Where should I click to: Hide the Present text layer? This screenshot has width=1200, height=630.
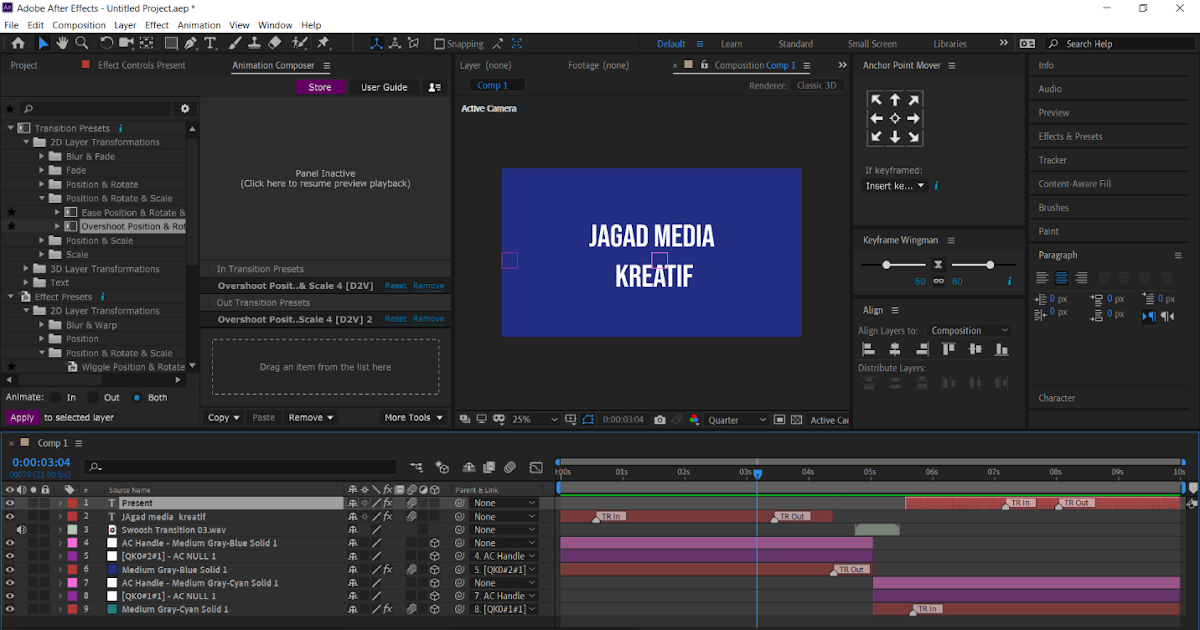(x=10, y=502)
